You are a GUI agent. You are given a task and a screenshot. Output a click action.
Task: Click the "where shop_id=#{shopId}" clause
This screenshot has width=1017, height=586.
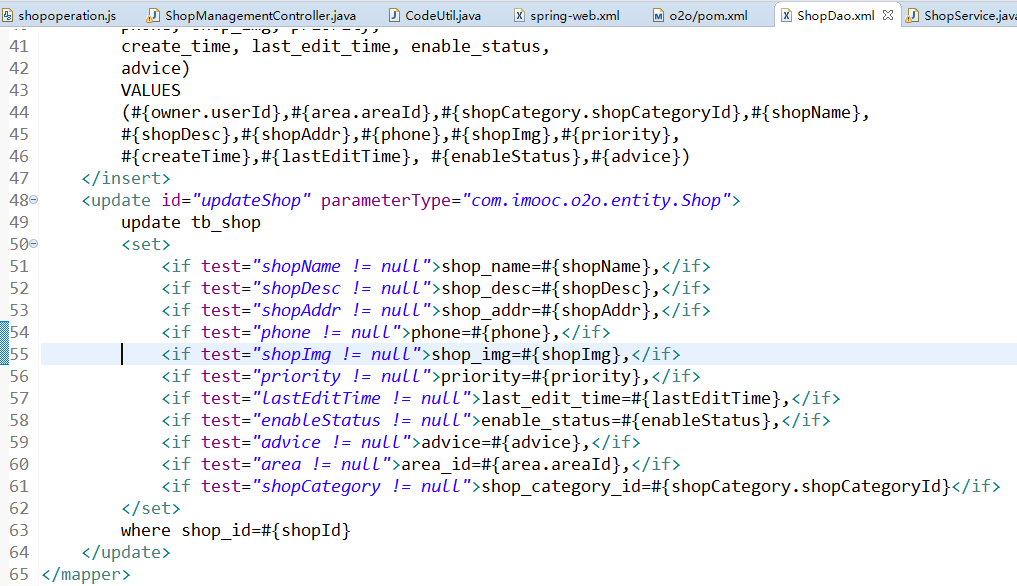coord(235,531)
